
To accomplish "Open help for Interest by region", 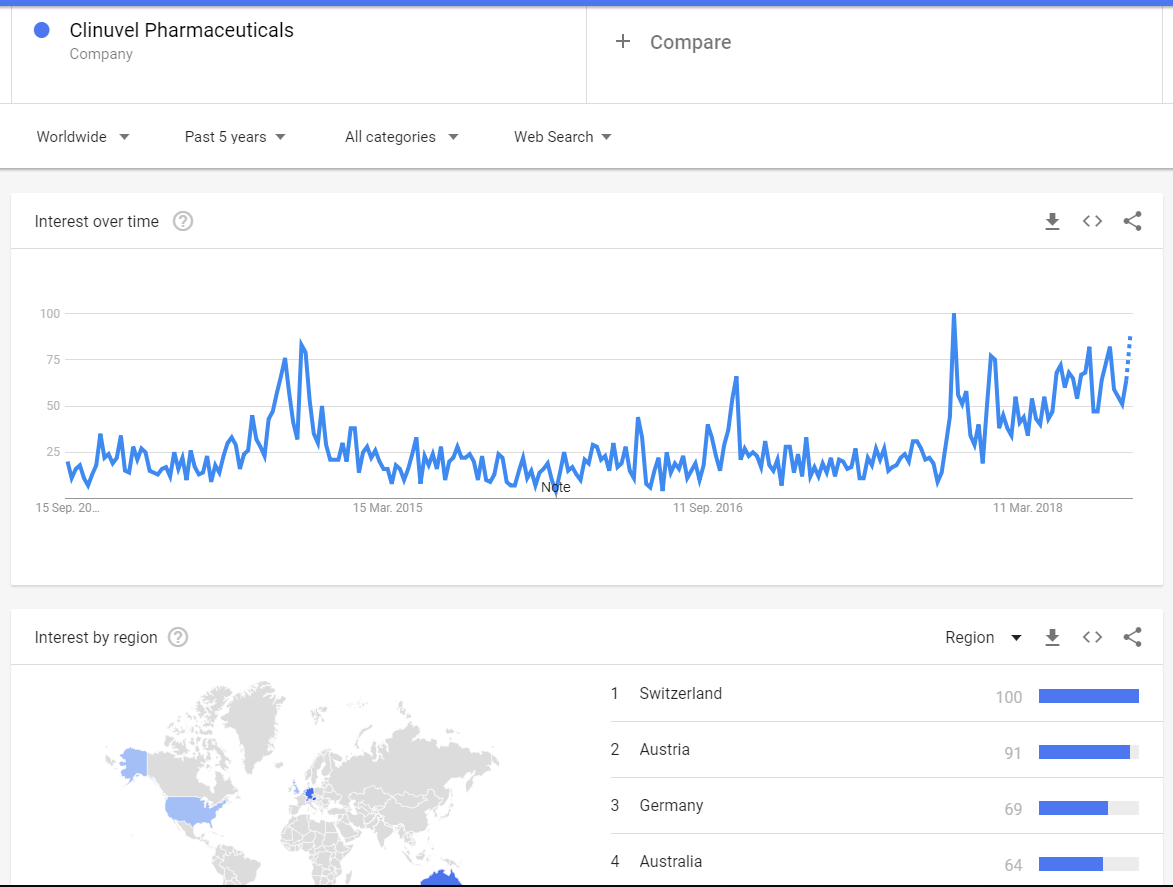I will pos(178,638).
